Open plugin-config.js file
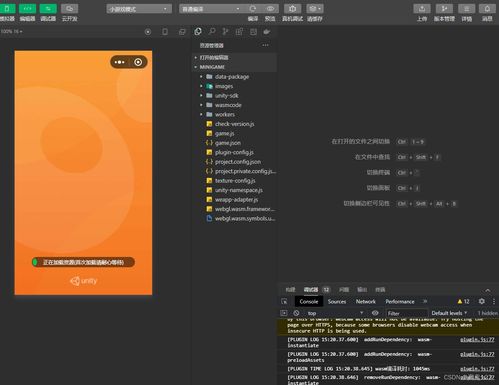 (234, 152)
